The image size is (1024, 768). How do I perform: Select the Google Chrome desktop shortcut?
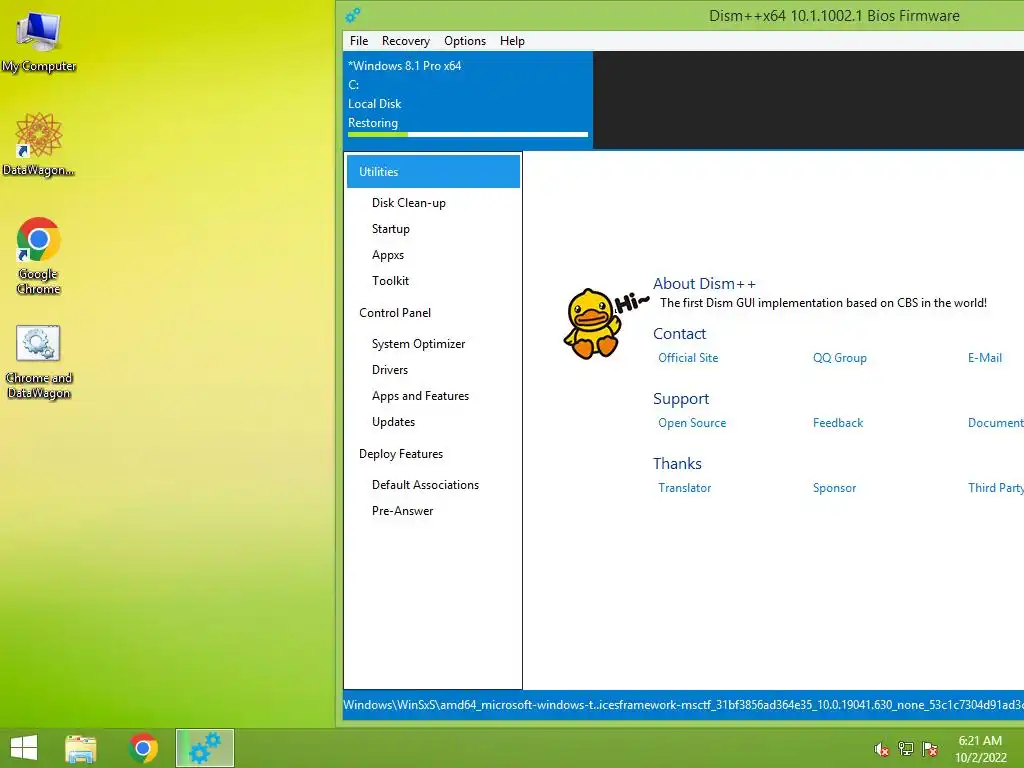[39, 255]
